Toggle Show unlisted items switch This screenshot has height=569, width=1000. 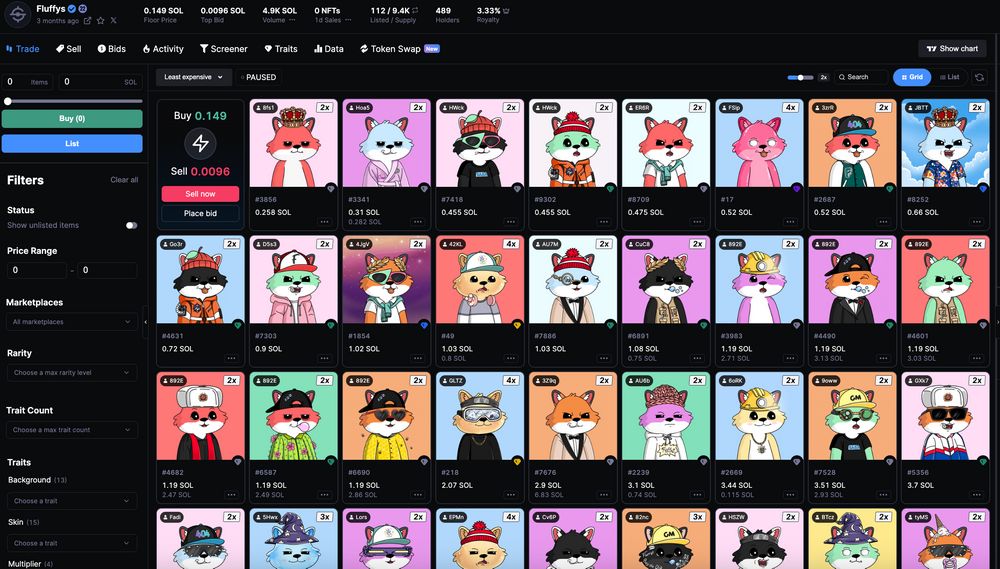pyautogui.click(x=131, y=225)
